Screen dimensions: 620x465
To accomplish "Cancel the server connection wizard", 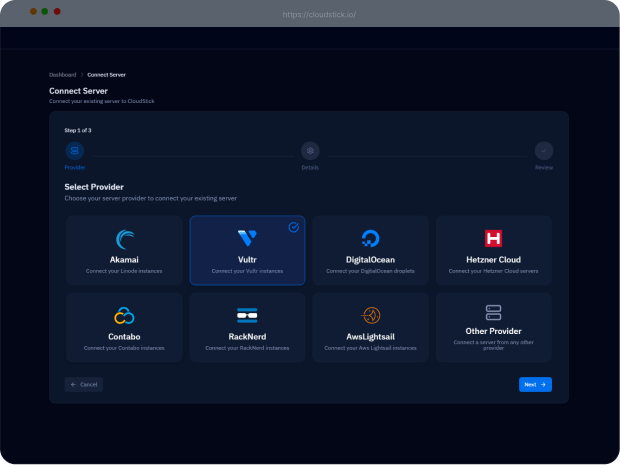I will (x=84, y=384).
